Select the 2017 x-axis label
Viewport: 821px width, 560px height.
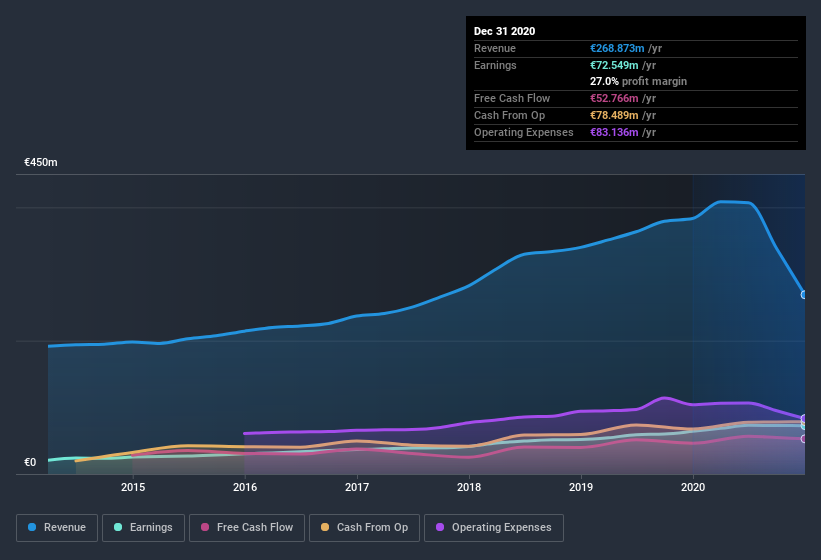(x=357, y=487)
